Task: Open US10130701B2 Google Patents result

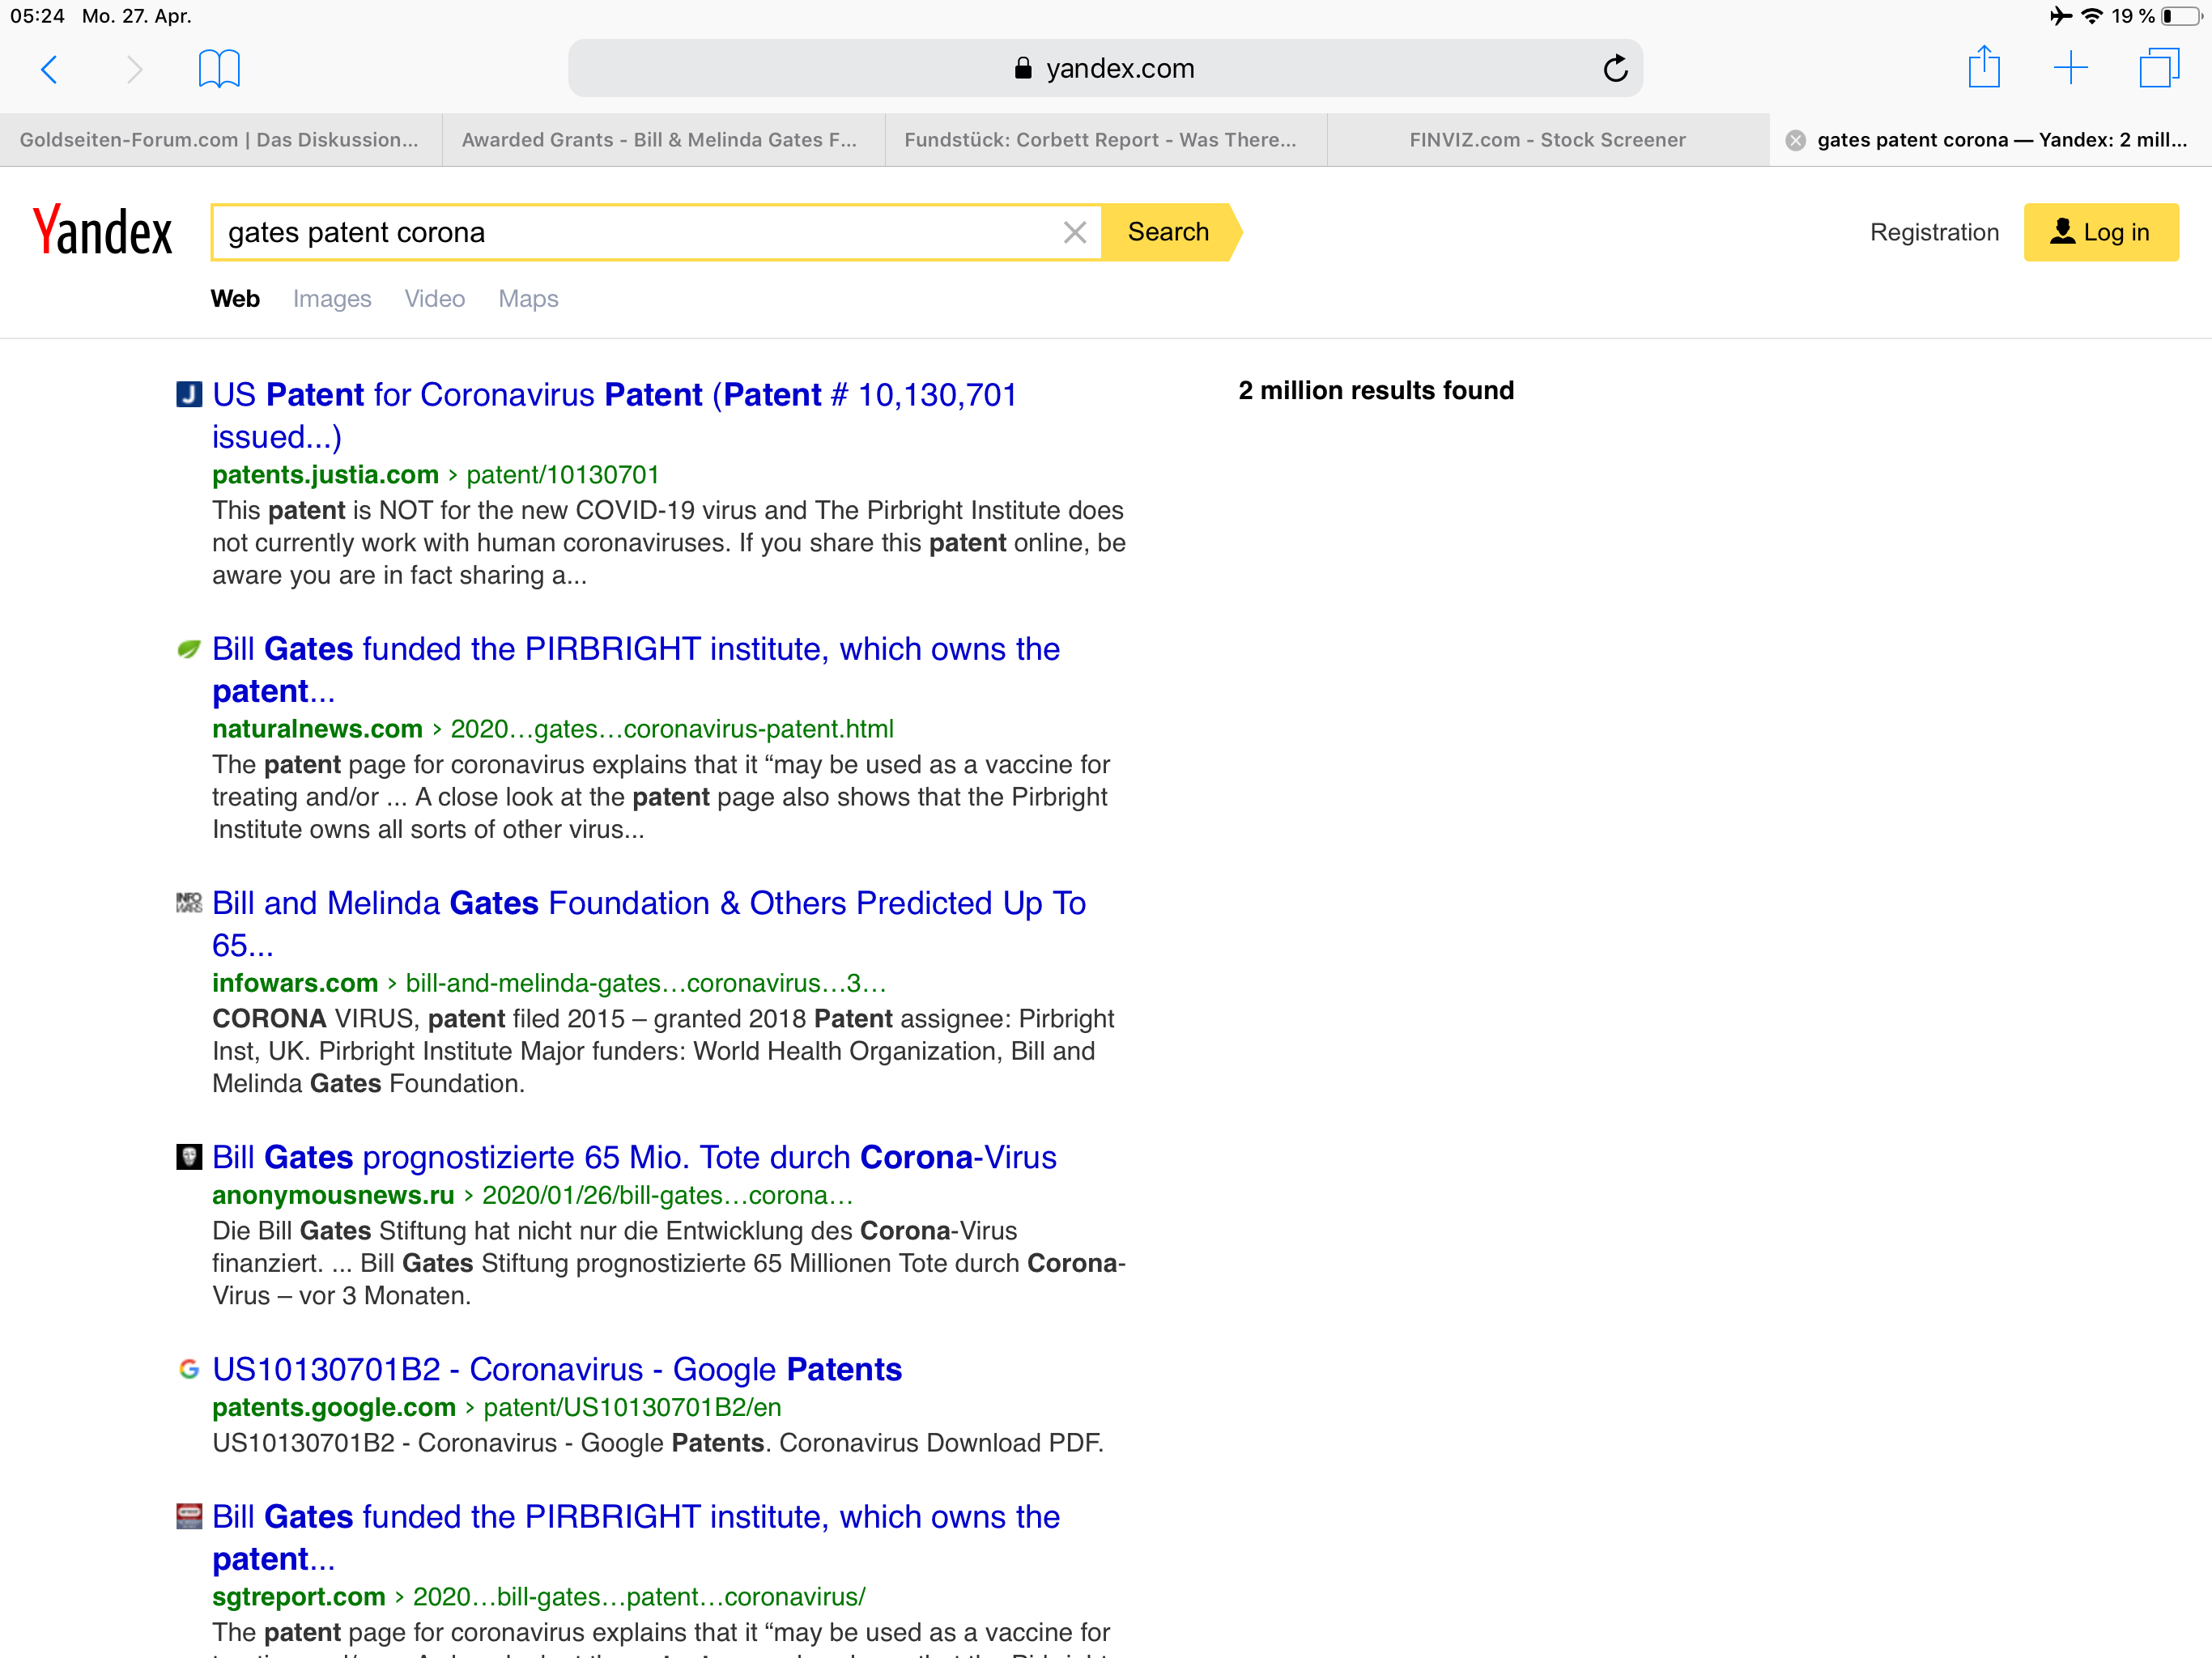Action: point(556,1369)
